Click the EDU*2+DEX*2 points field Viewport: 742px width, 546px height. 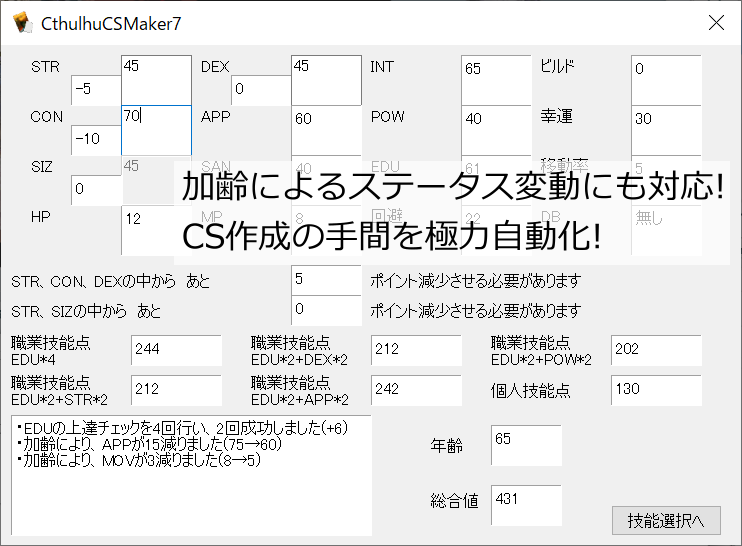(x=416, y=351)
